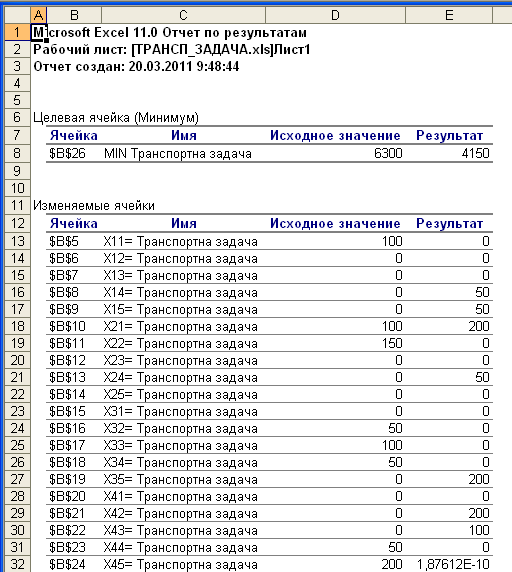Click 'Результат' header in row 7
512x572 pixels.
450,136
